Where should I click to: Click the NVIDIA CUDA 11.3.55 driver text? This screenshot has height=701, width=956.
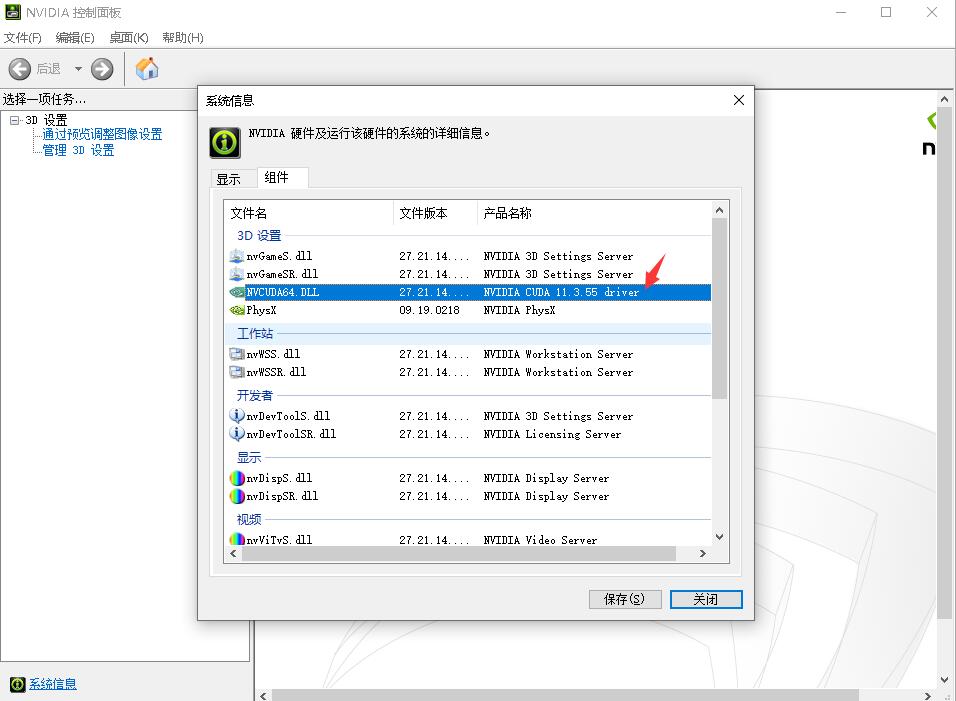click(562, 293)
